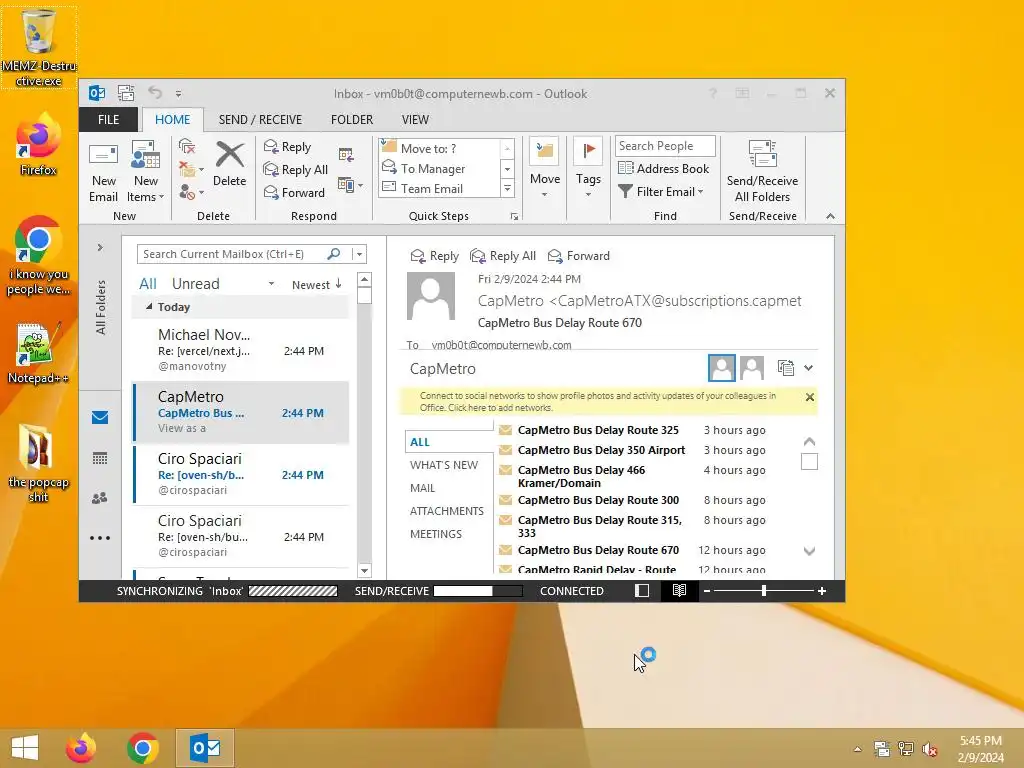Select MEETINGS in people pane
This screenshot has height=768, width=1024.
tap(436, 534)
